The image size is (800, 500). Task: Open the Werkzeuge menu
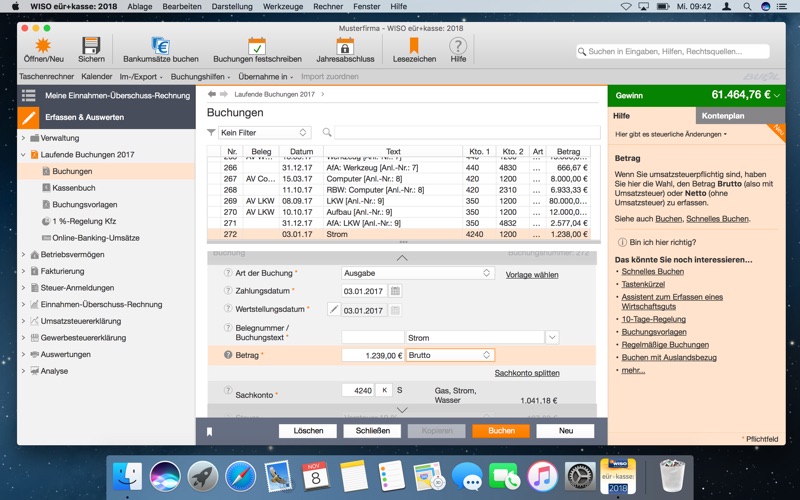283,6
